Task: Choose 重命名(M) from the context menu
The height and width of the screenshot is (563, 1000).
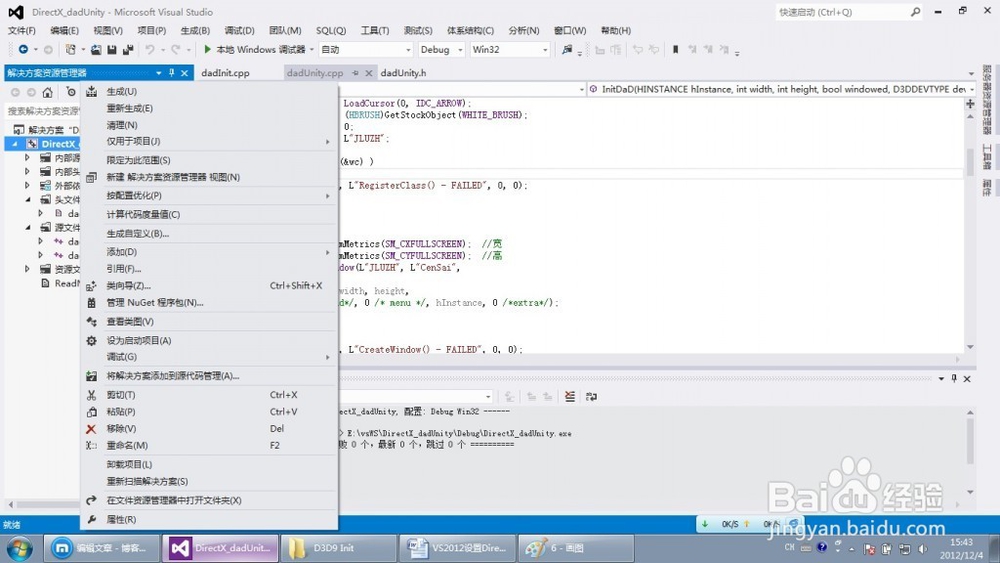Action: 210,445
